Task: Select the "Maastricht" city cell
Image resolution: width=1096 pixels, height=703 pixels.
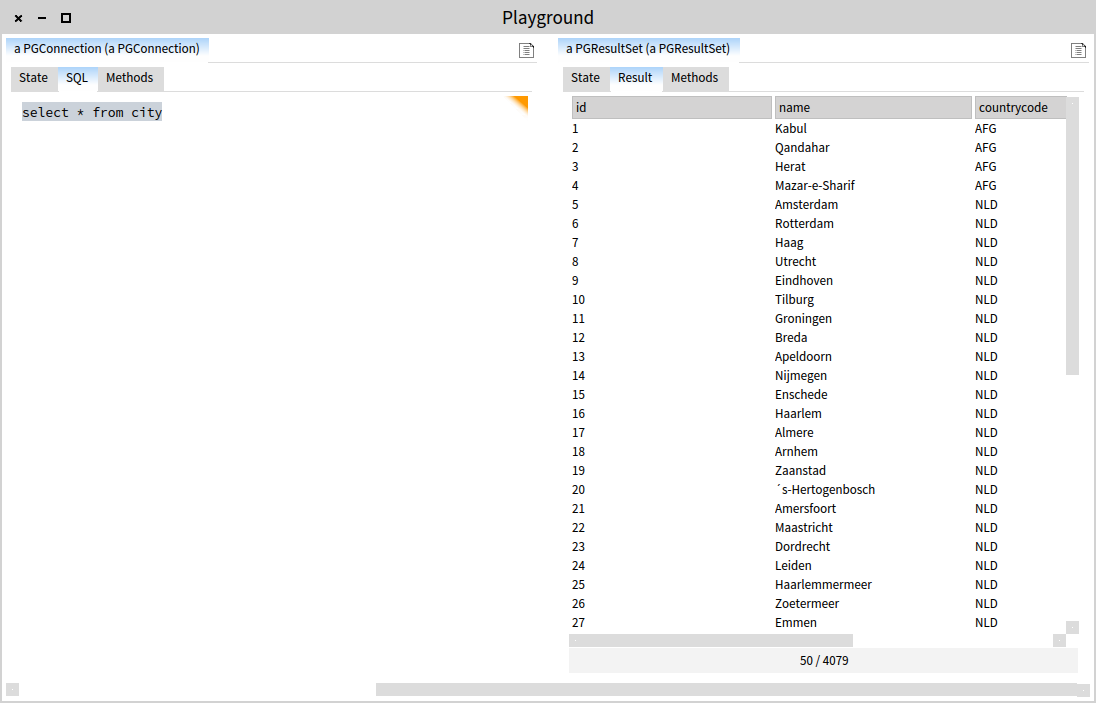Action: 804,528
